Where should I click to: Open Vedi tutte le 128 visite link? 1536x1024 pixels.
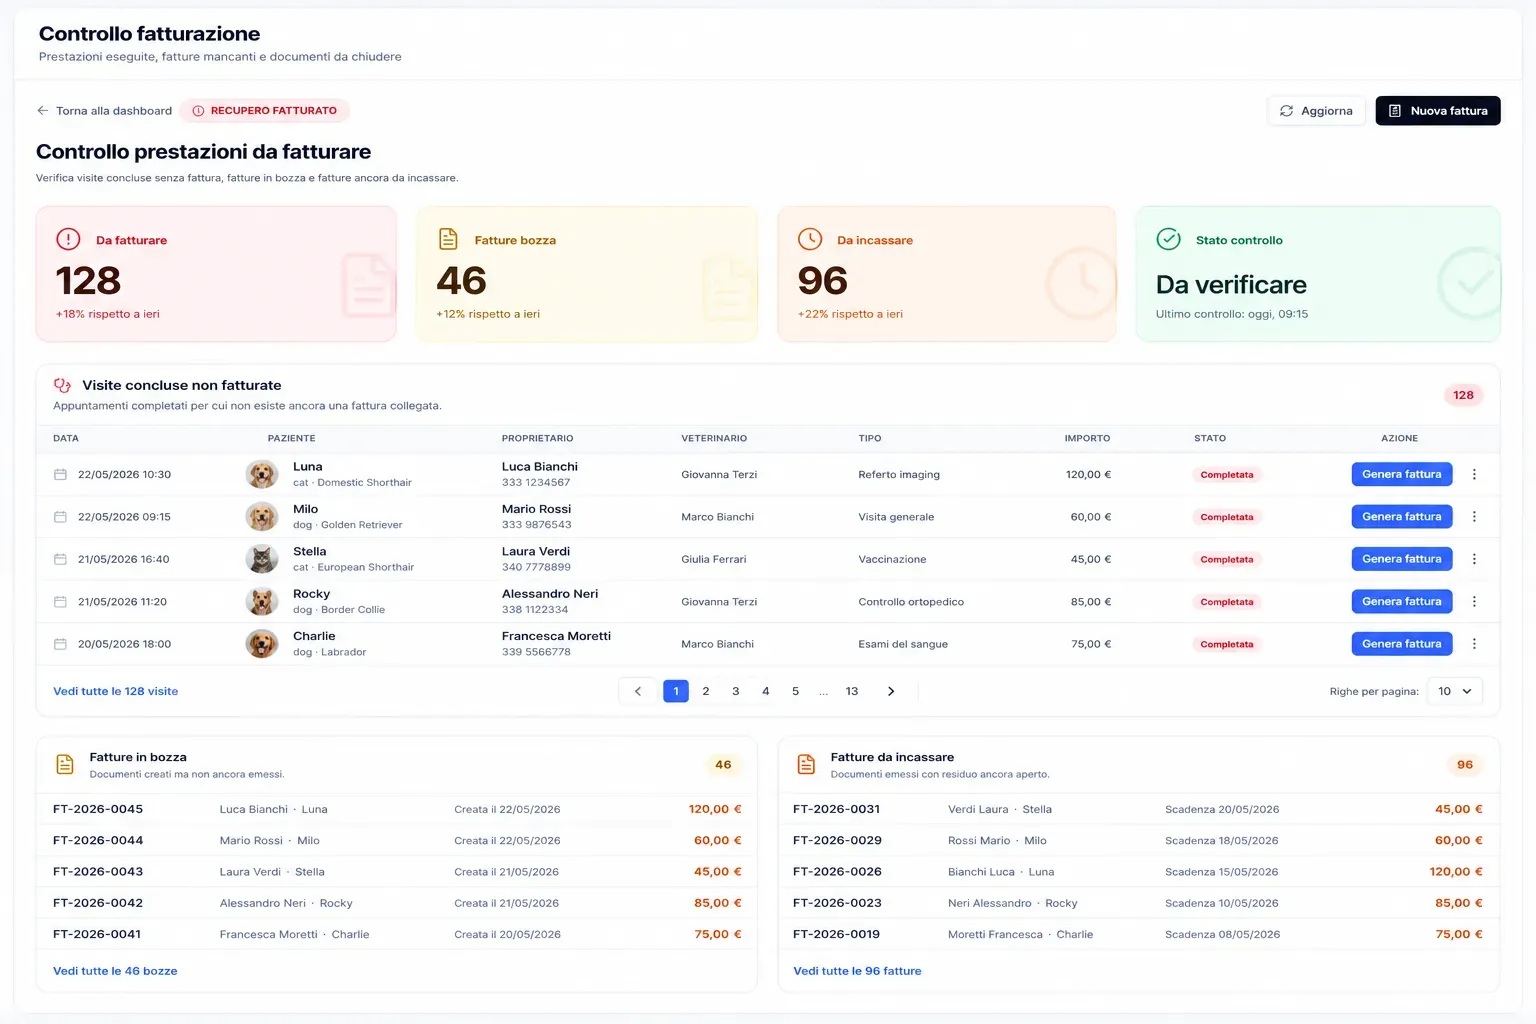(116, 691)
